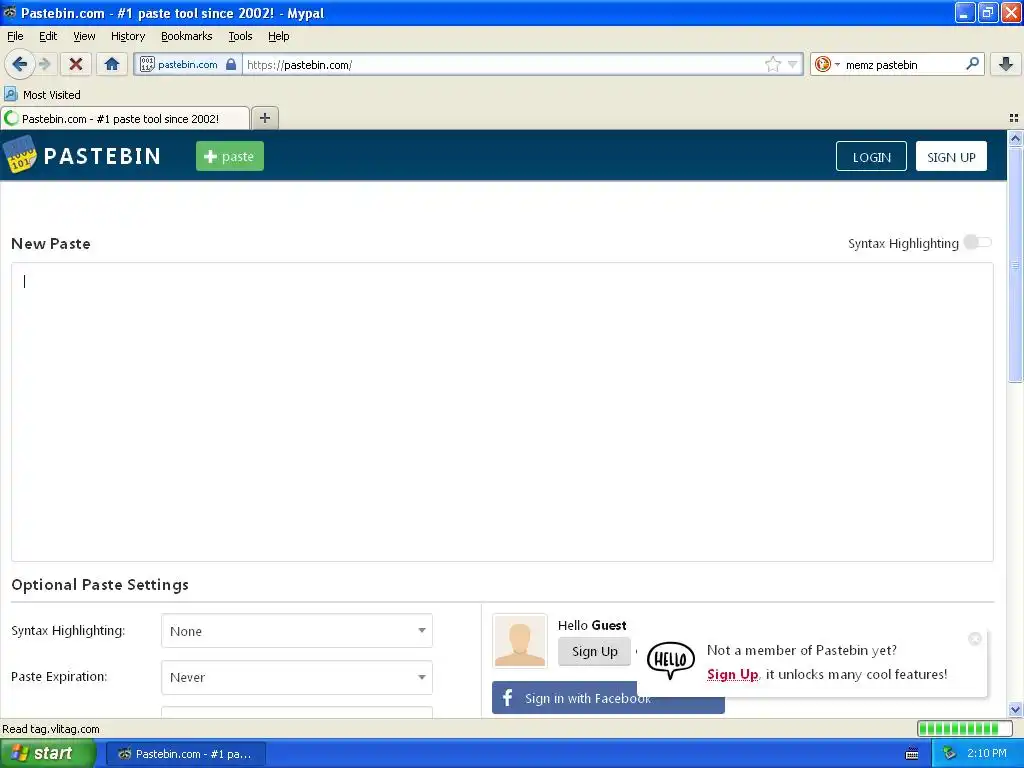
Task: Click inside the New Paste text area
Action: click(x=502, y=411)
